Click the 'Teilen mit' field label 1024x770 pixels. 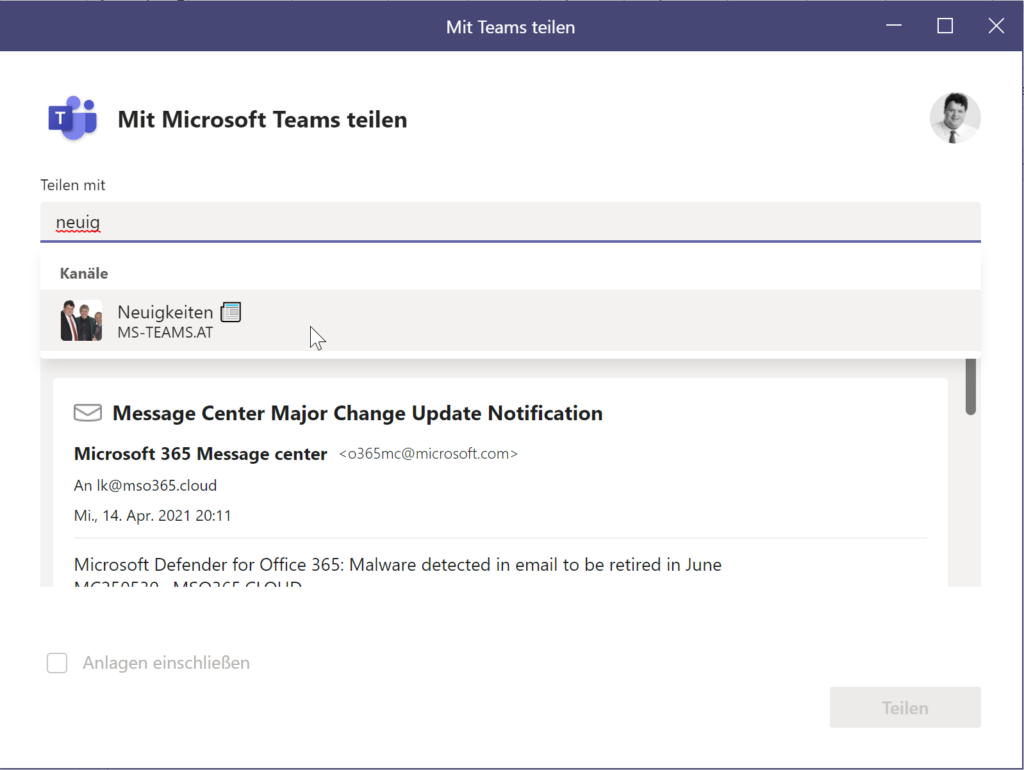click(72, 185)
